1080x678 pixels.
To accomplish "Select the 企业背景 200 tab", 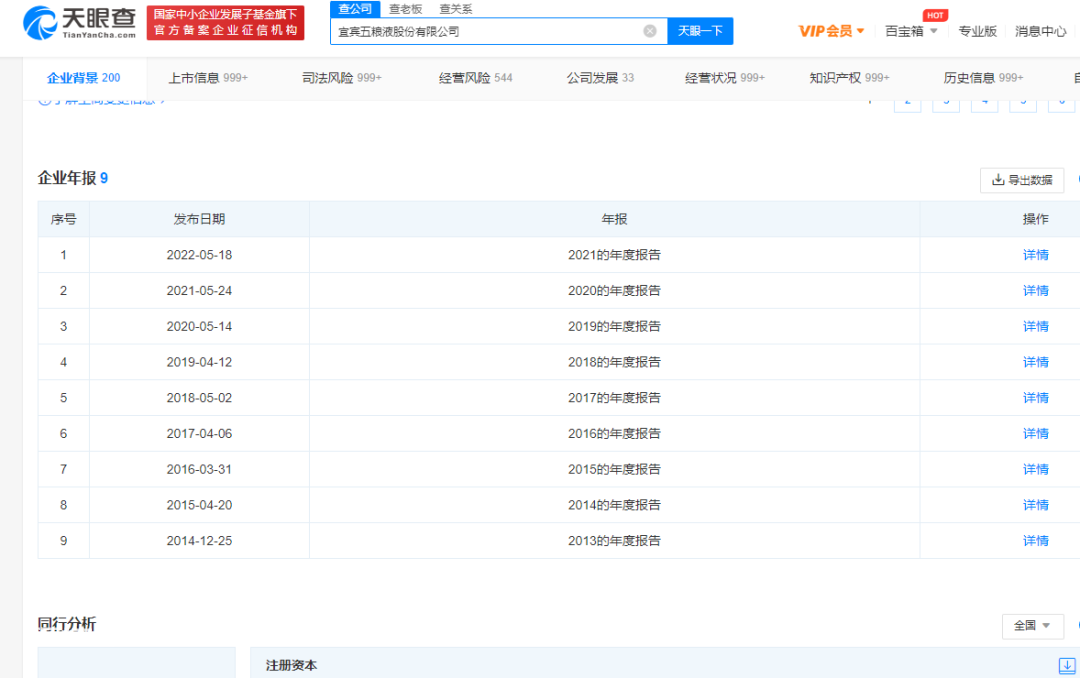I will [83, 78].
